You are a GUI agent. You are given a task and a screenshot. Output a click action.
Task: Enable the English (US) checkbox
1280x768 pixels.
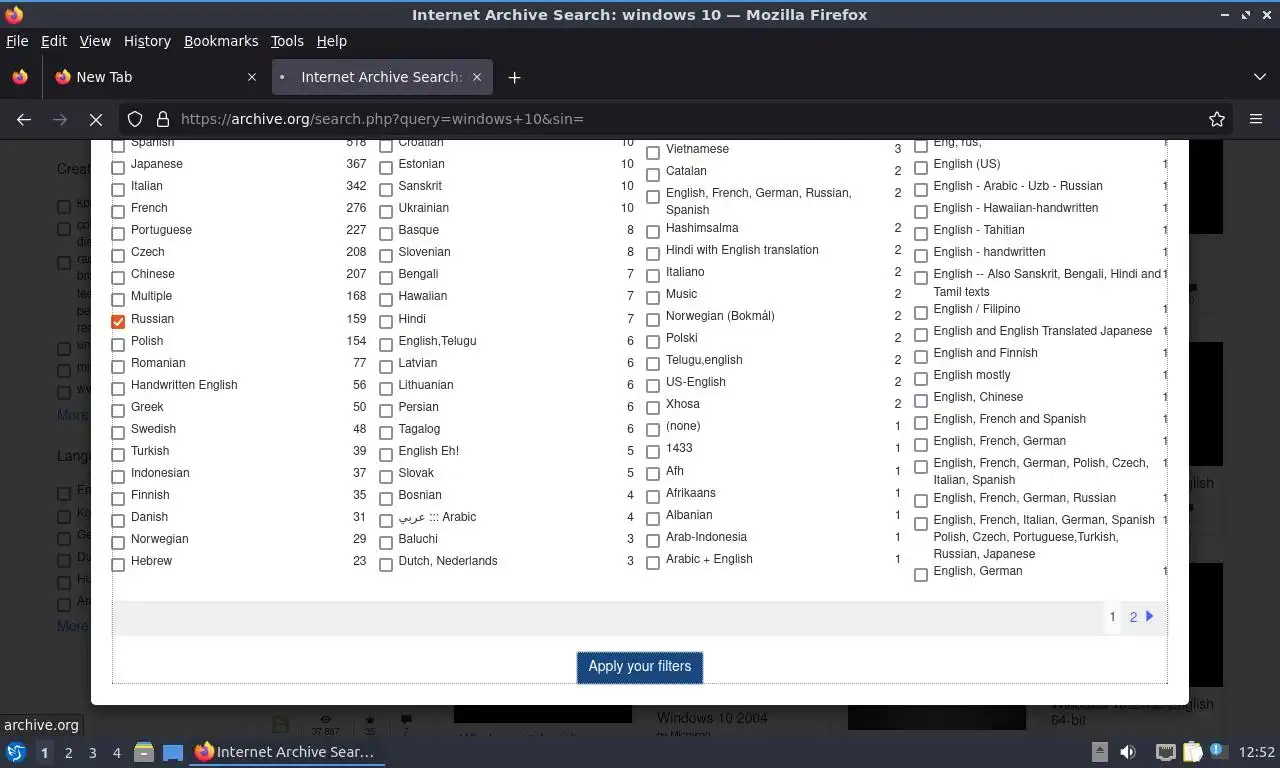pyautogui.click(x=921, y=167)
